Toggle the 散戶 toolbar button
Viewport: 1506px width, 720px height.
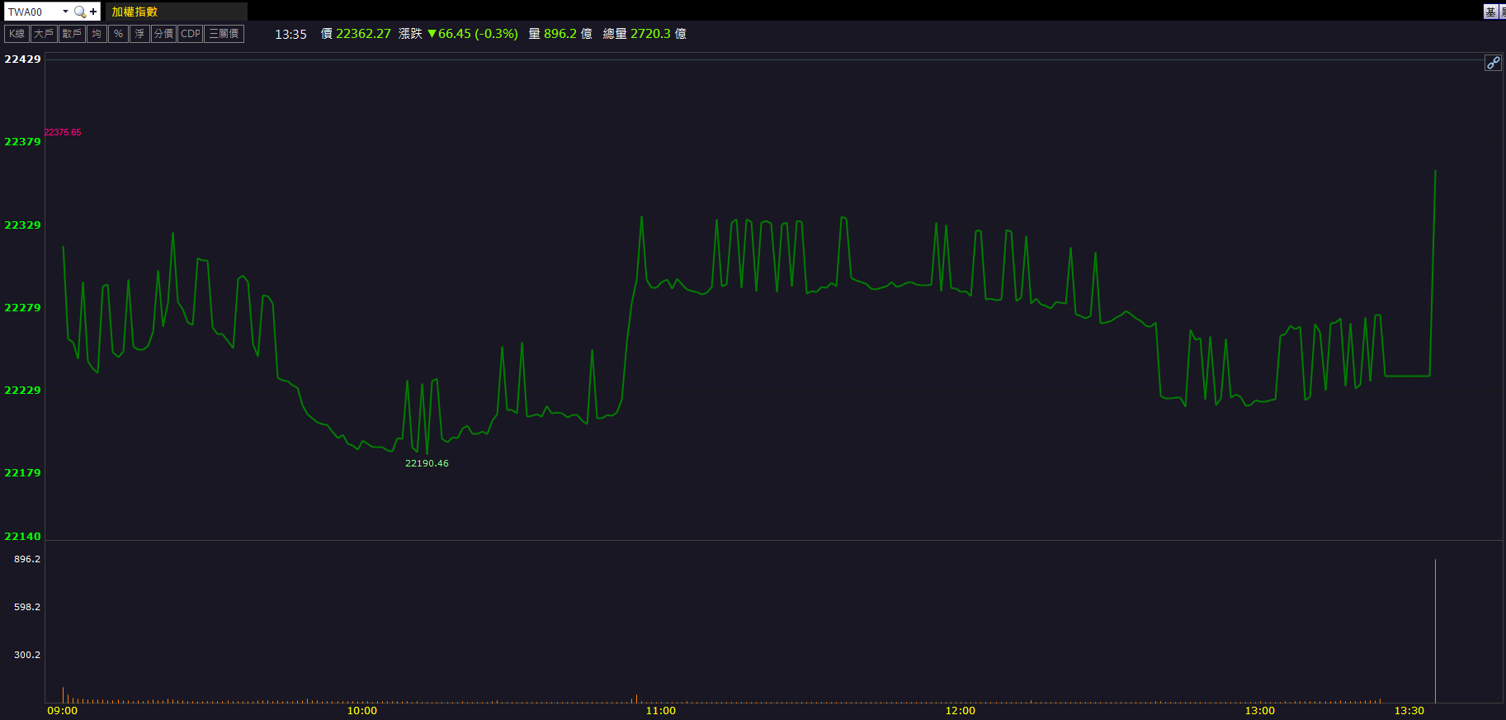click(71, 34)
